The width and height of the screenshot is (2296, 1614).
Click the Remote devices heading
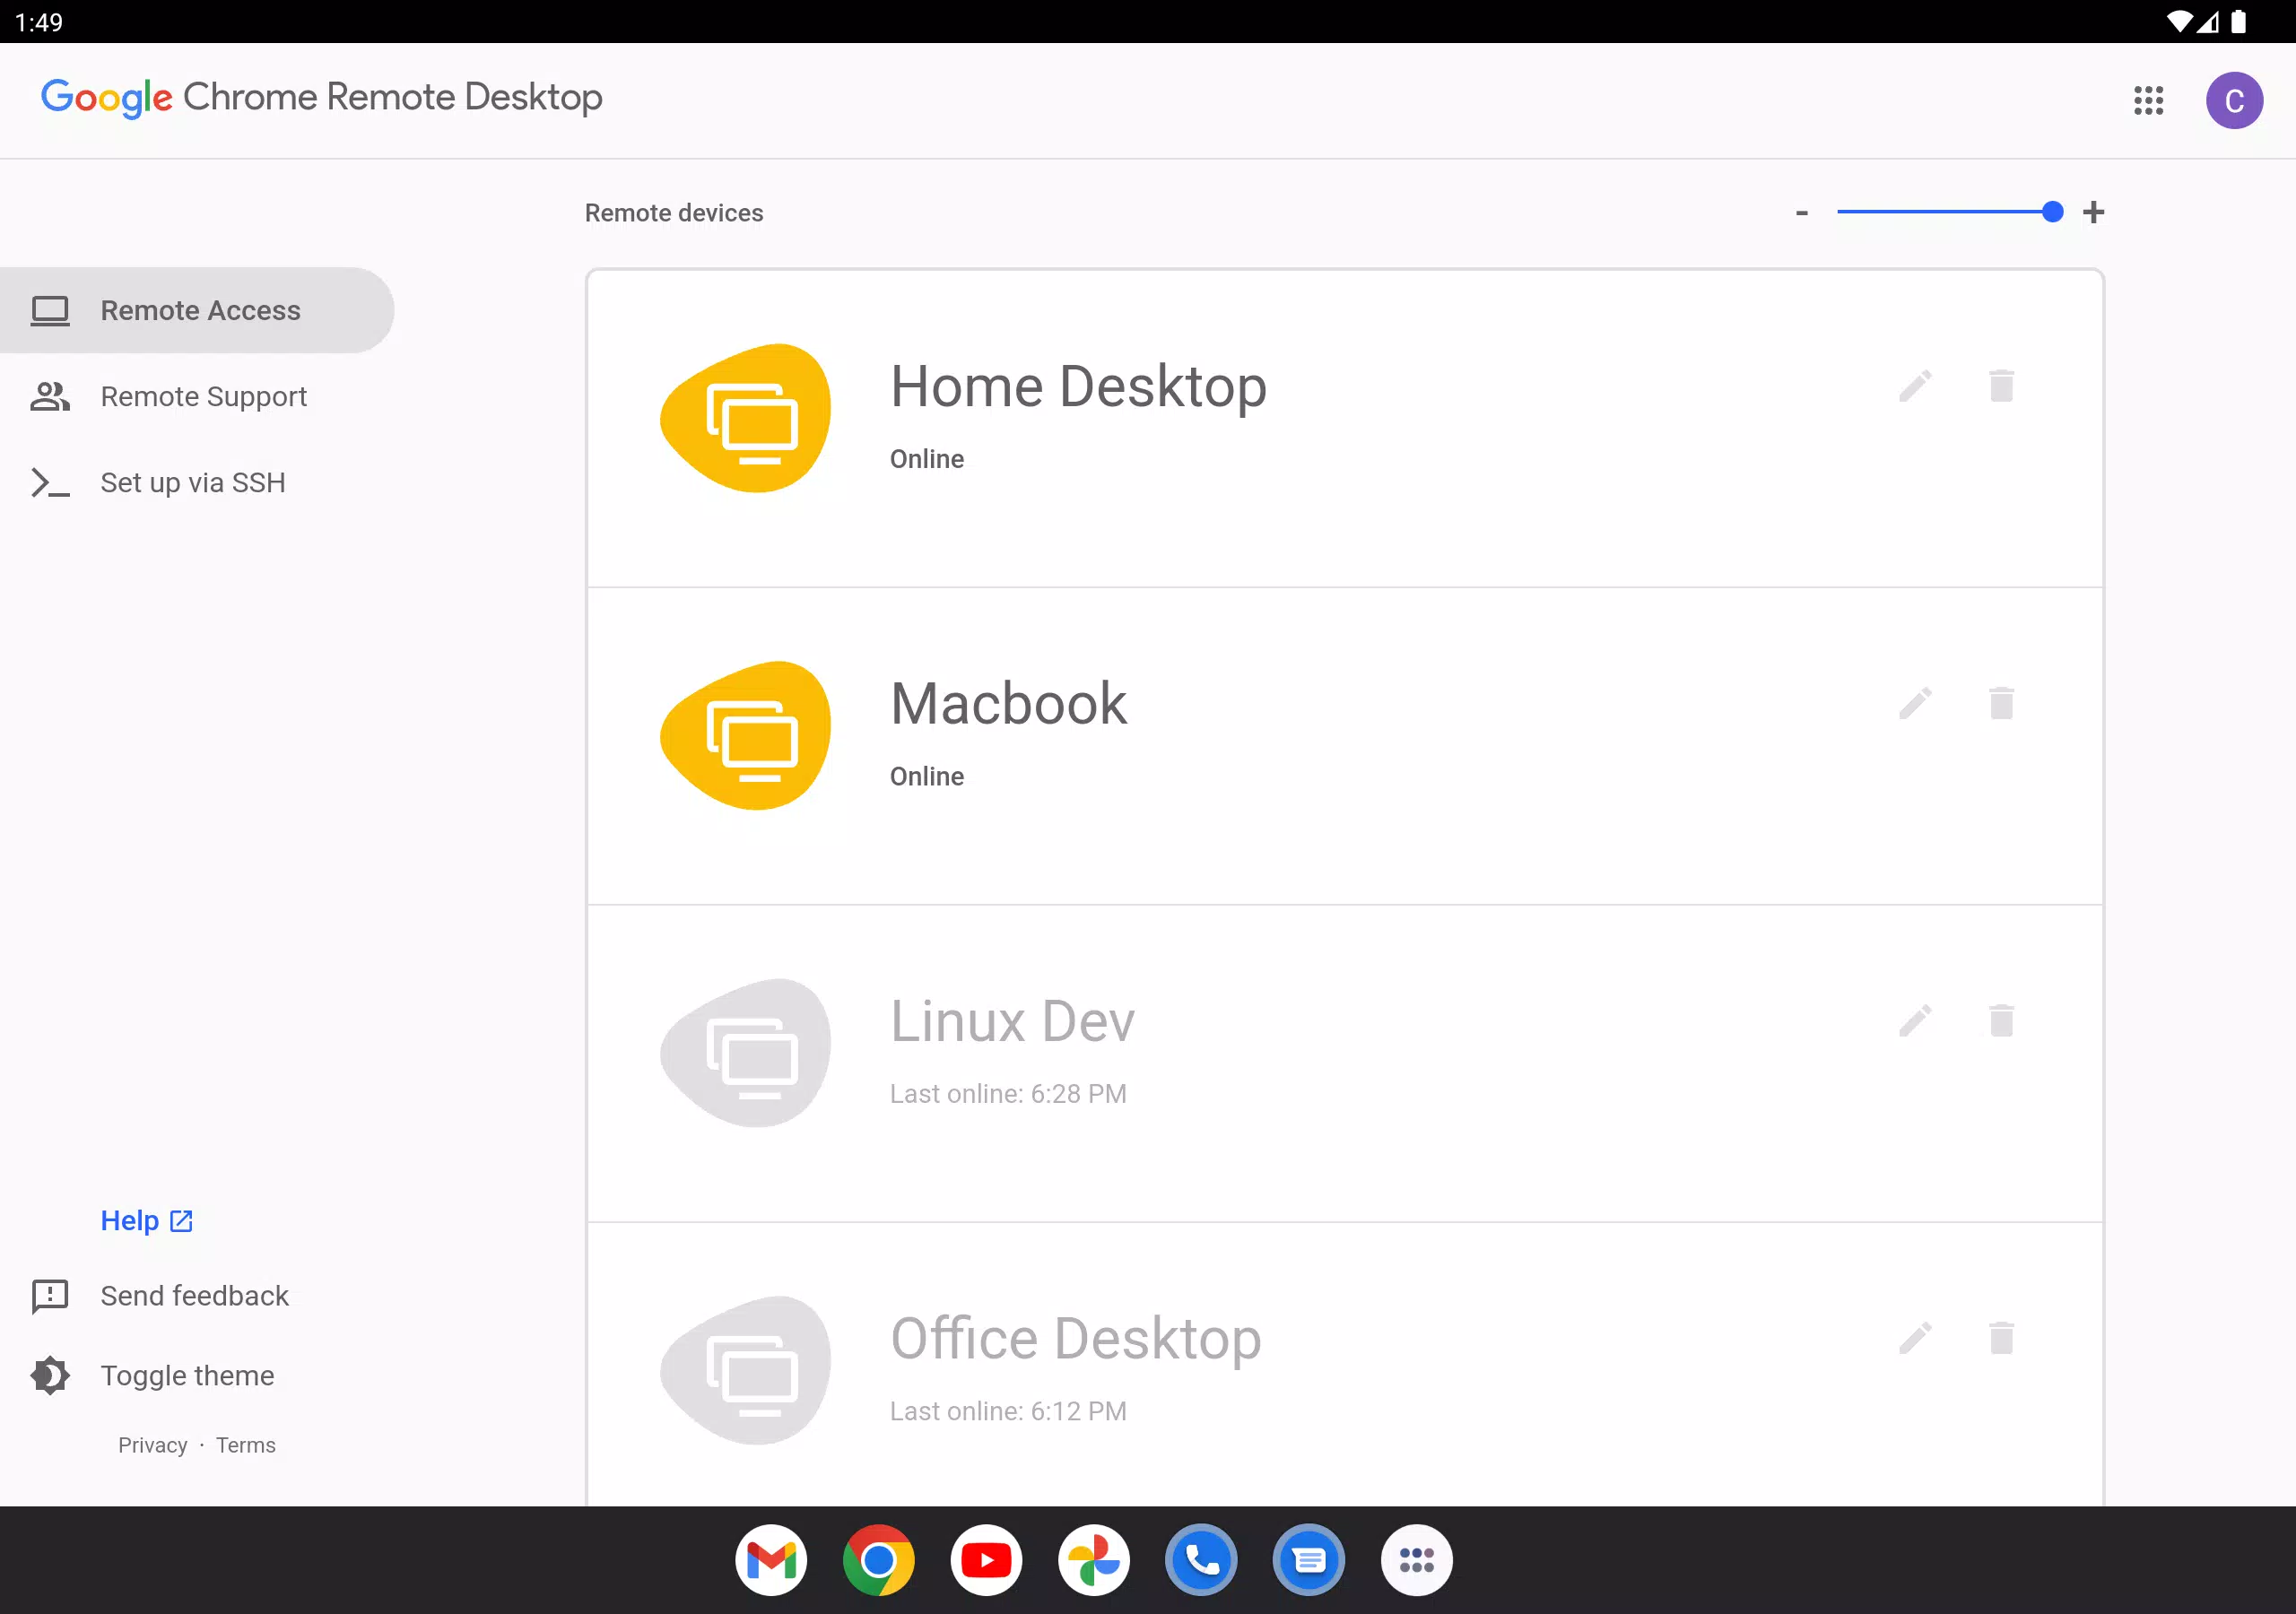674,213
